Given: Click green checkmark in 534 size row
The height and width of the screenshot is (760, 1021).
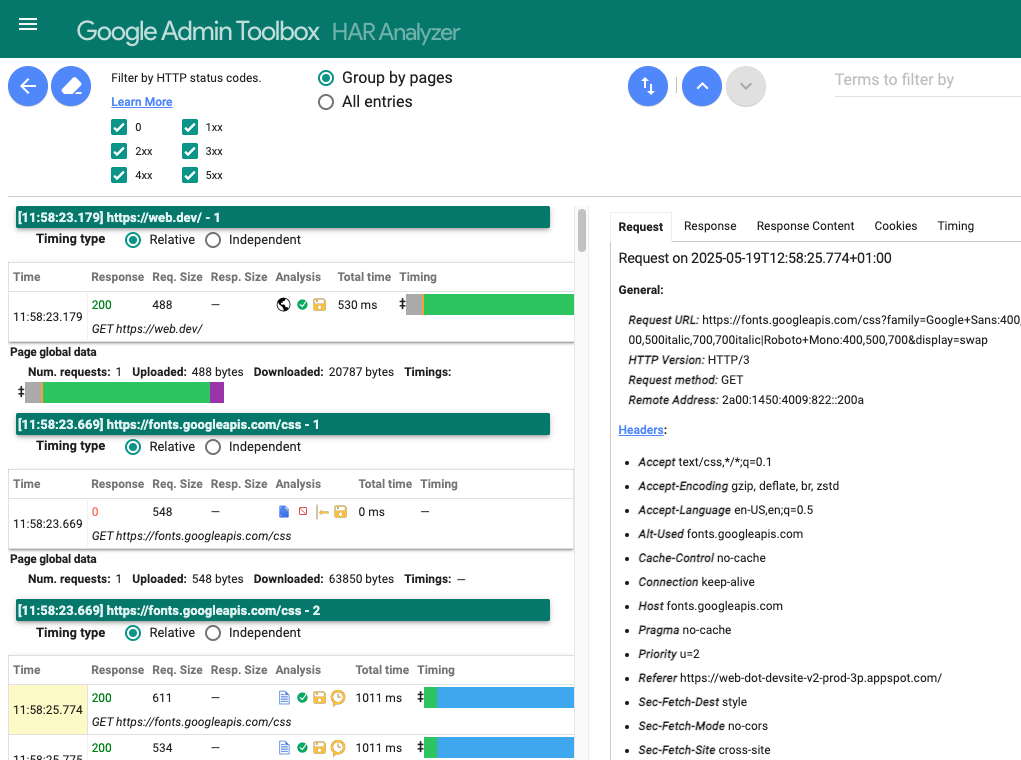Looking at the screenshot, I should click(302, 748).
